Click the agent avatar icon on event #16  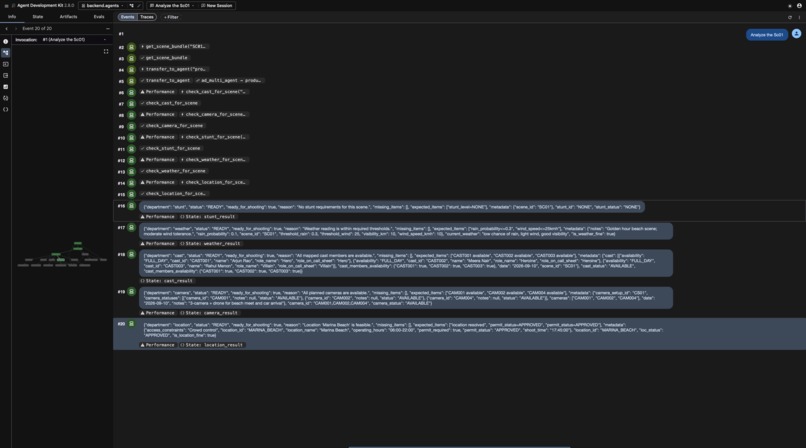coord(131,206)
